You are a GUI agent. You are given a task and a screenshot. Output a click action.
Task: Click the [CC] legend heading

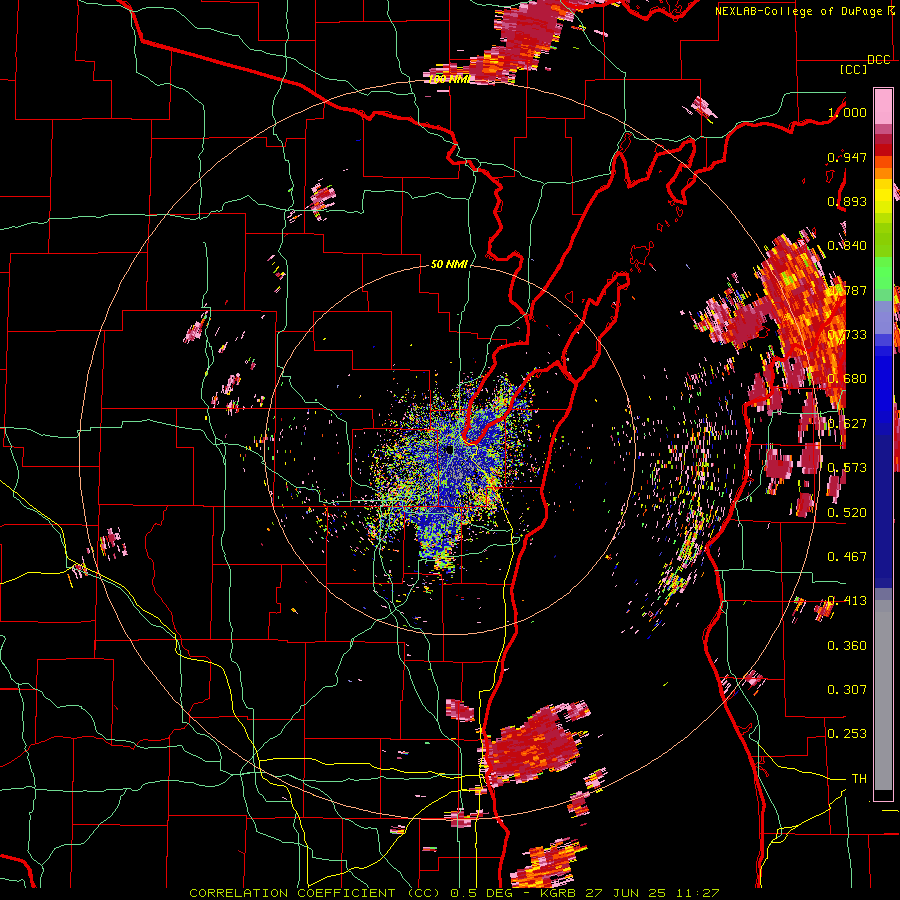[853, 69]
